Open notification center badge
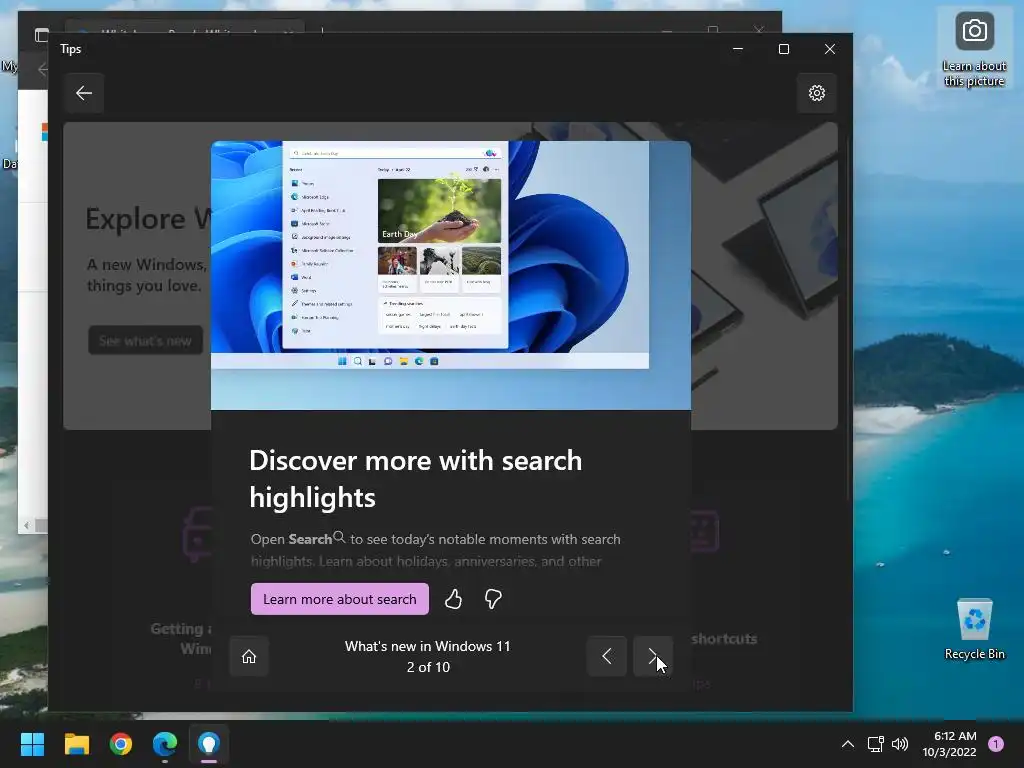Screen dimensions: 1024x768 (x=996, y=744)
